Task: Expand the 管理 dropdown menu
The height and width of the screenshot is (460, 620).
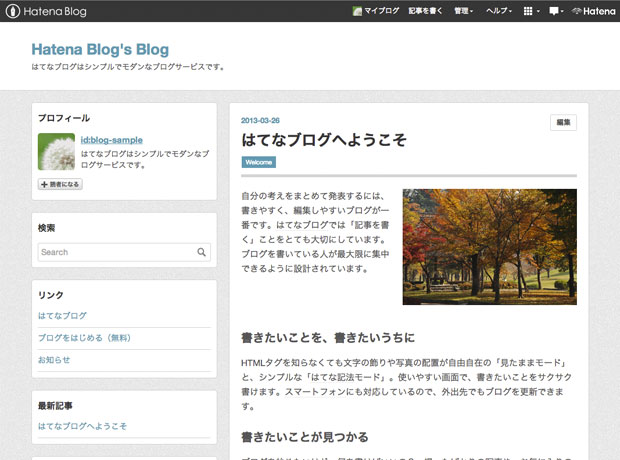Action: [x=464, y=11]
